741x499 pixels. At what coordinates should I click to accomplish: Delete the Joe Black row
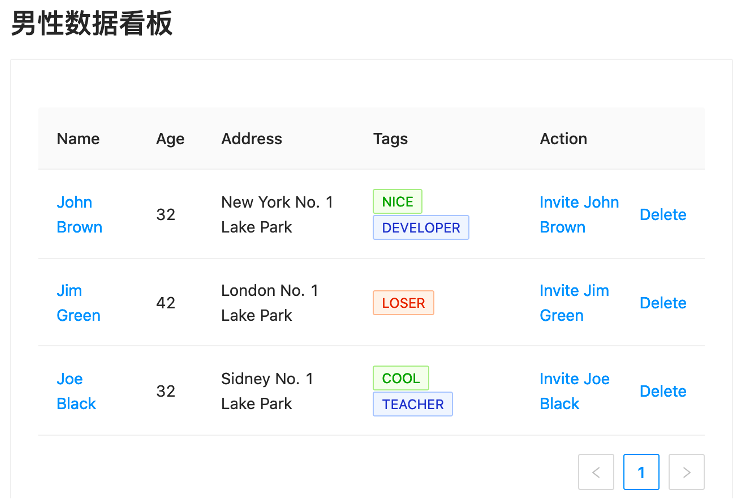663,391
